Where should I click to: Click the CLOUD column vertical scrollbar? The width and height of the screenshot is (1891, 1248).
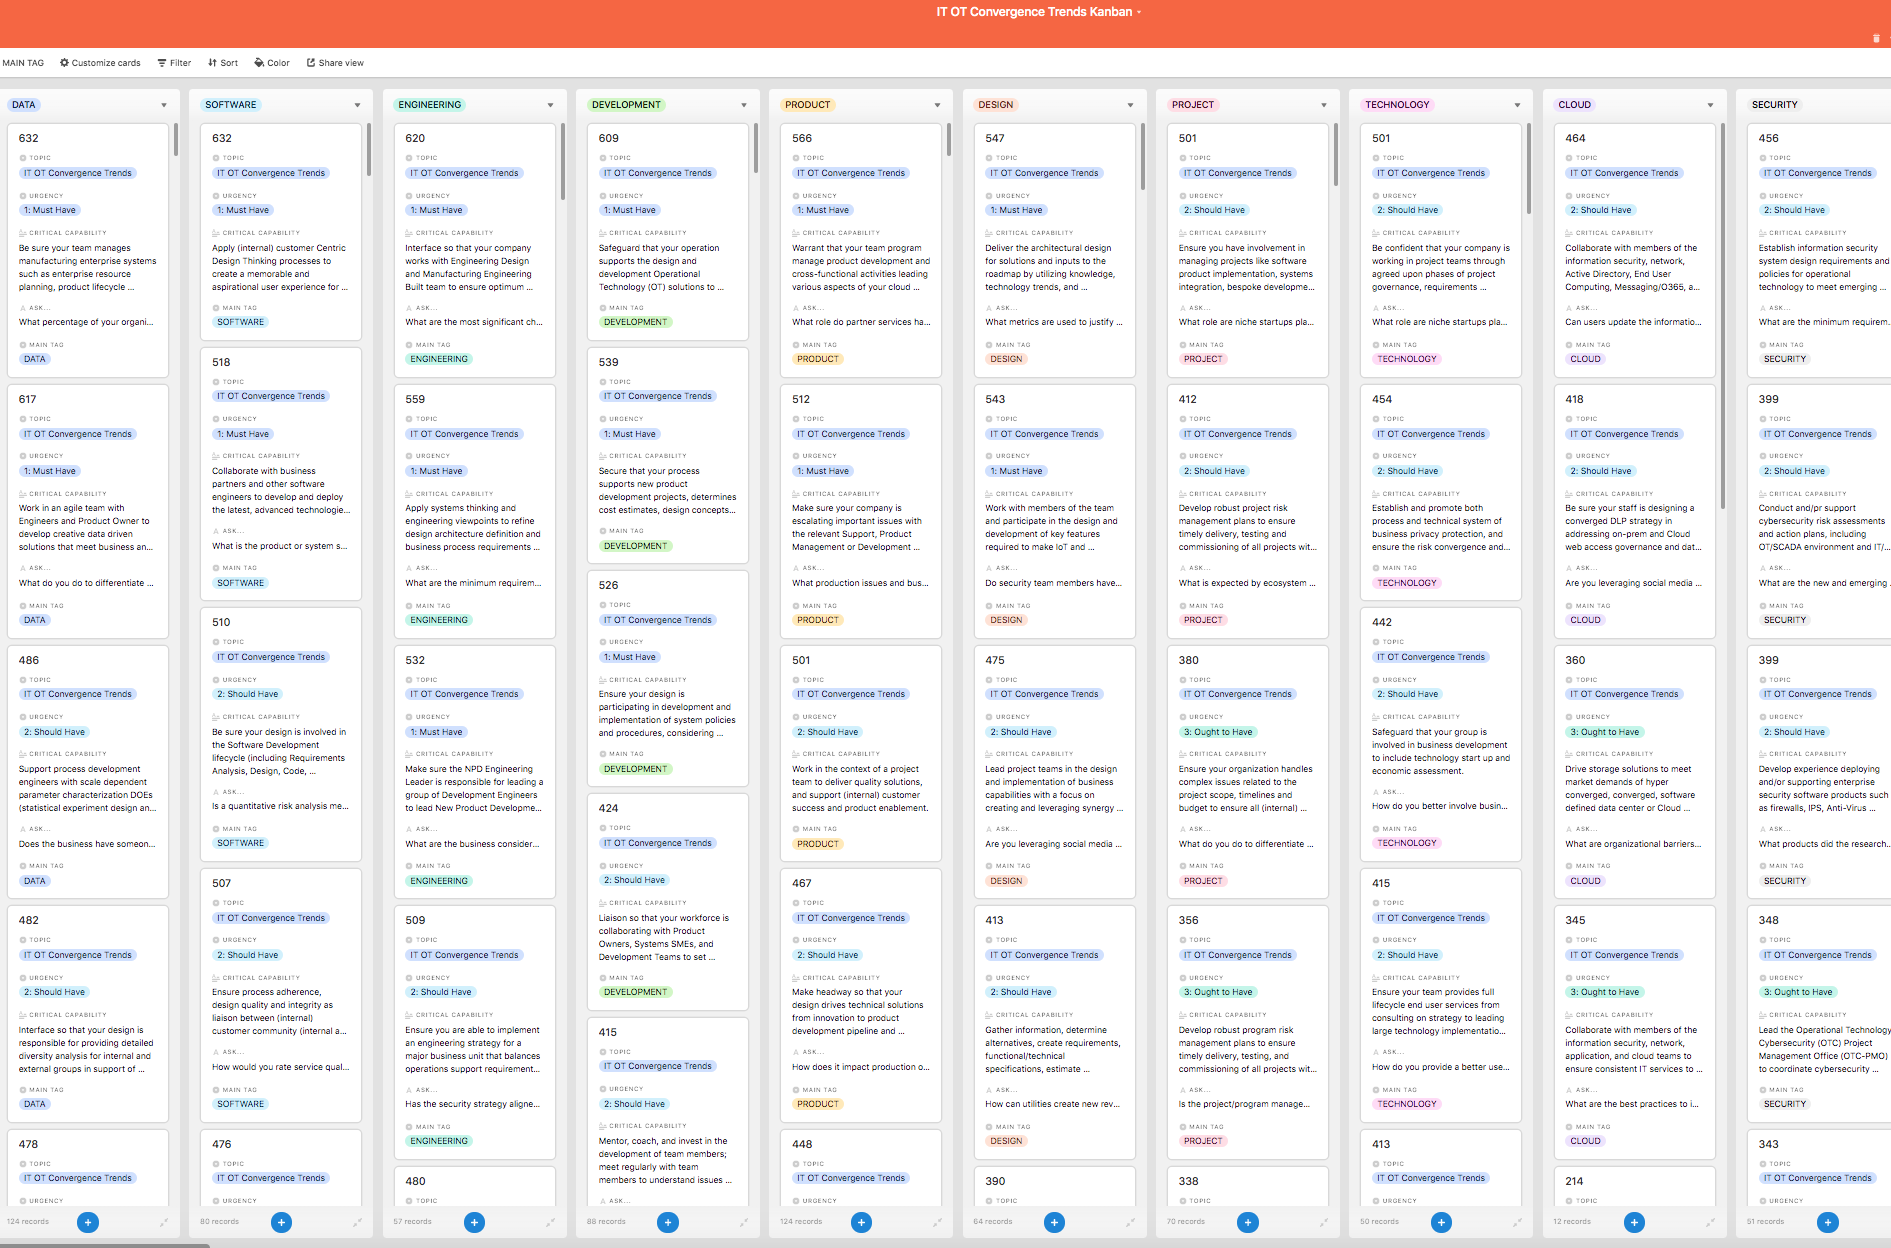1723,315
